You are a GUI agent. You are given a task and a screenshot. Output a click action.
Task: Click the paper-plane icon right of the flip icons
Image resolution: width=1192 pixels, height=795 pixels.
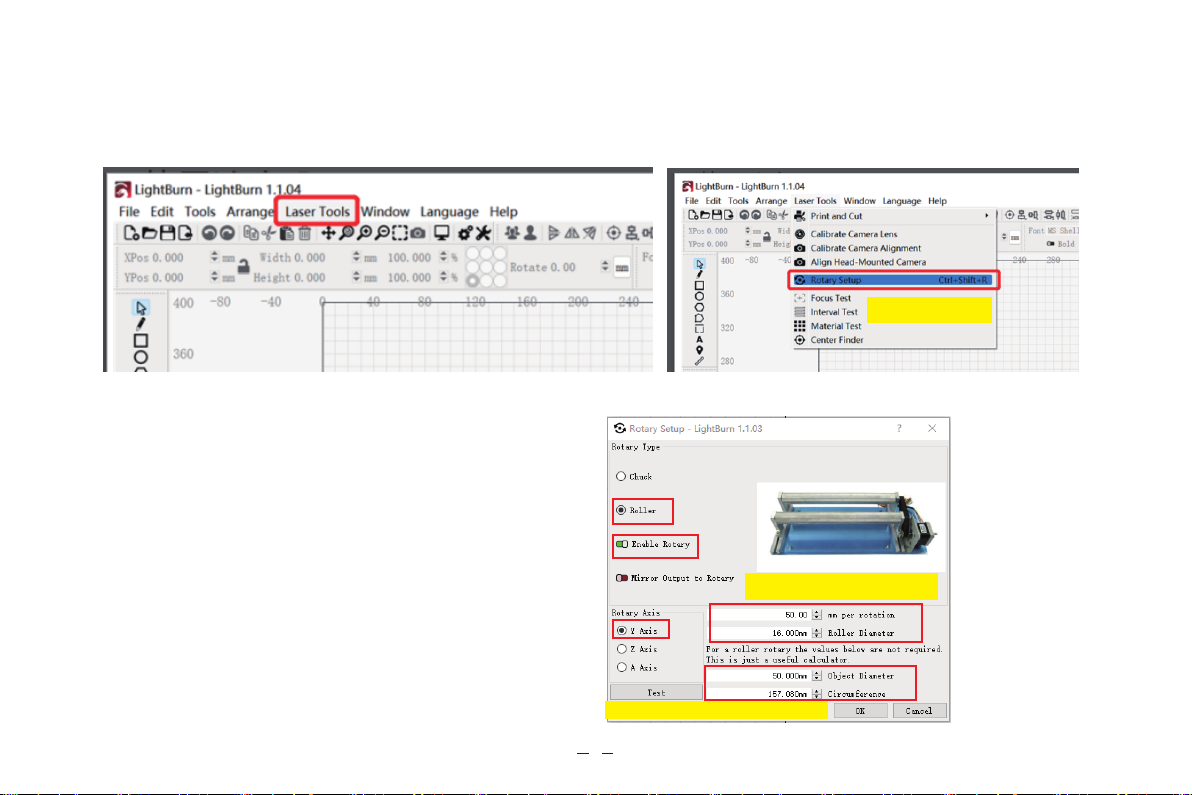(590, 233)
